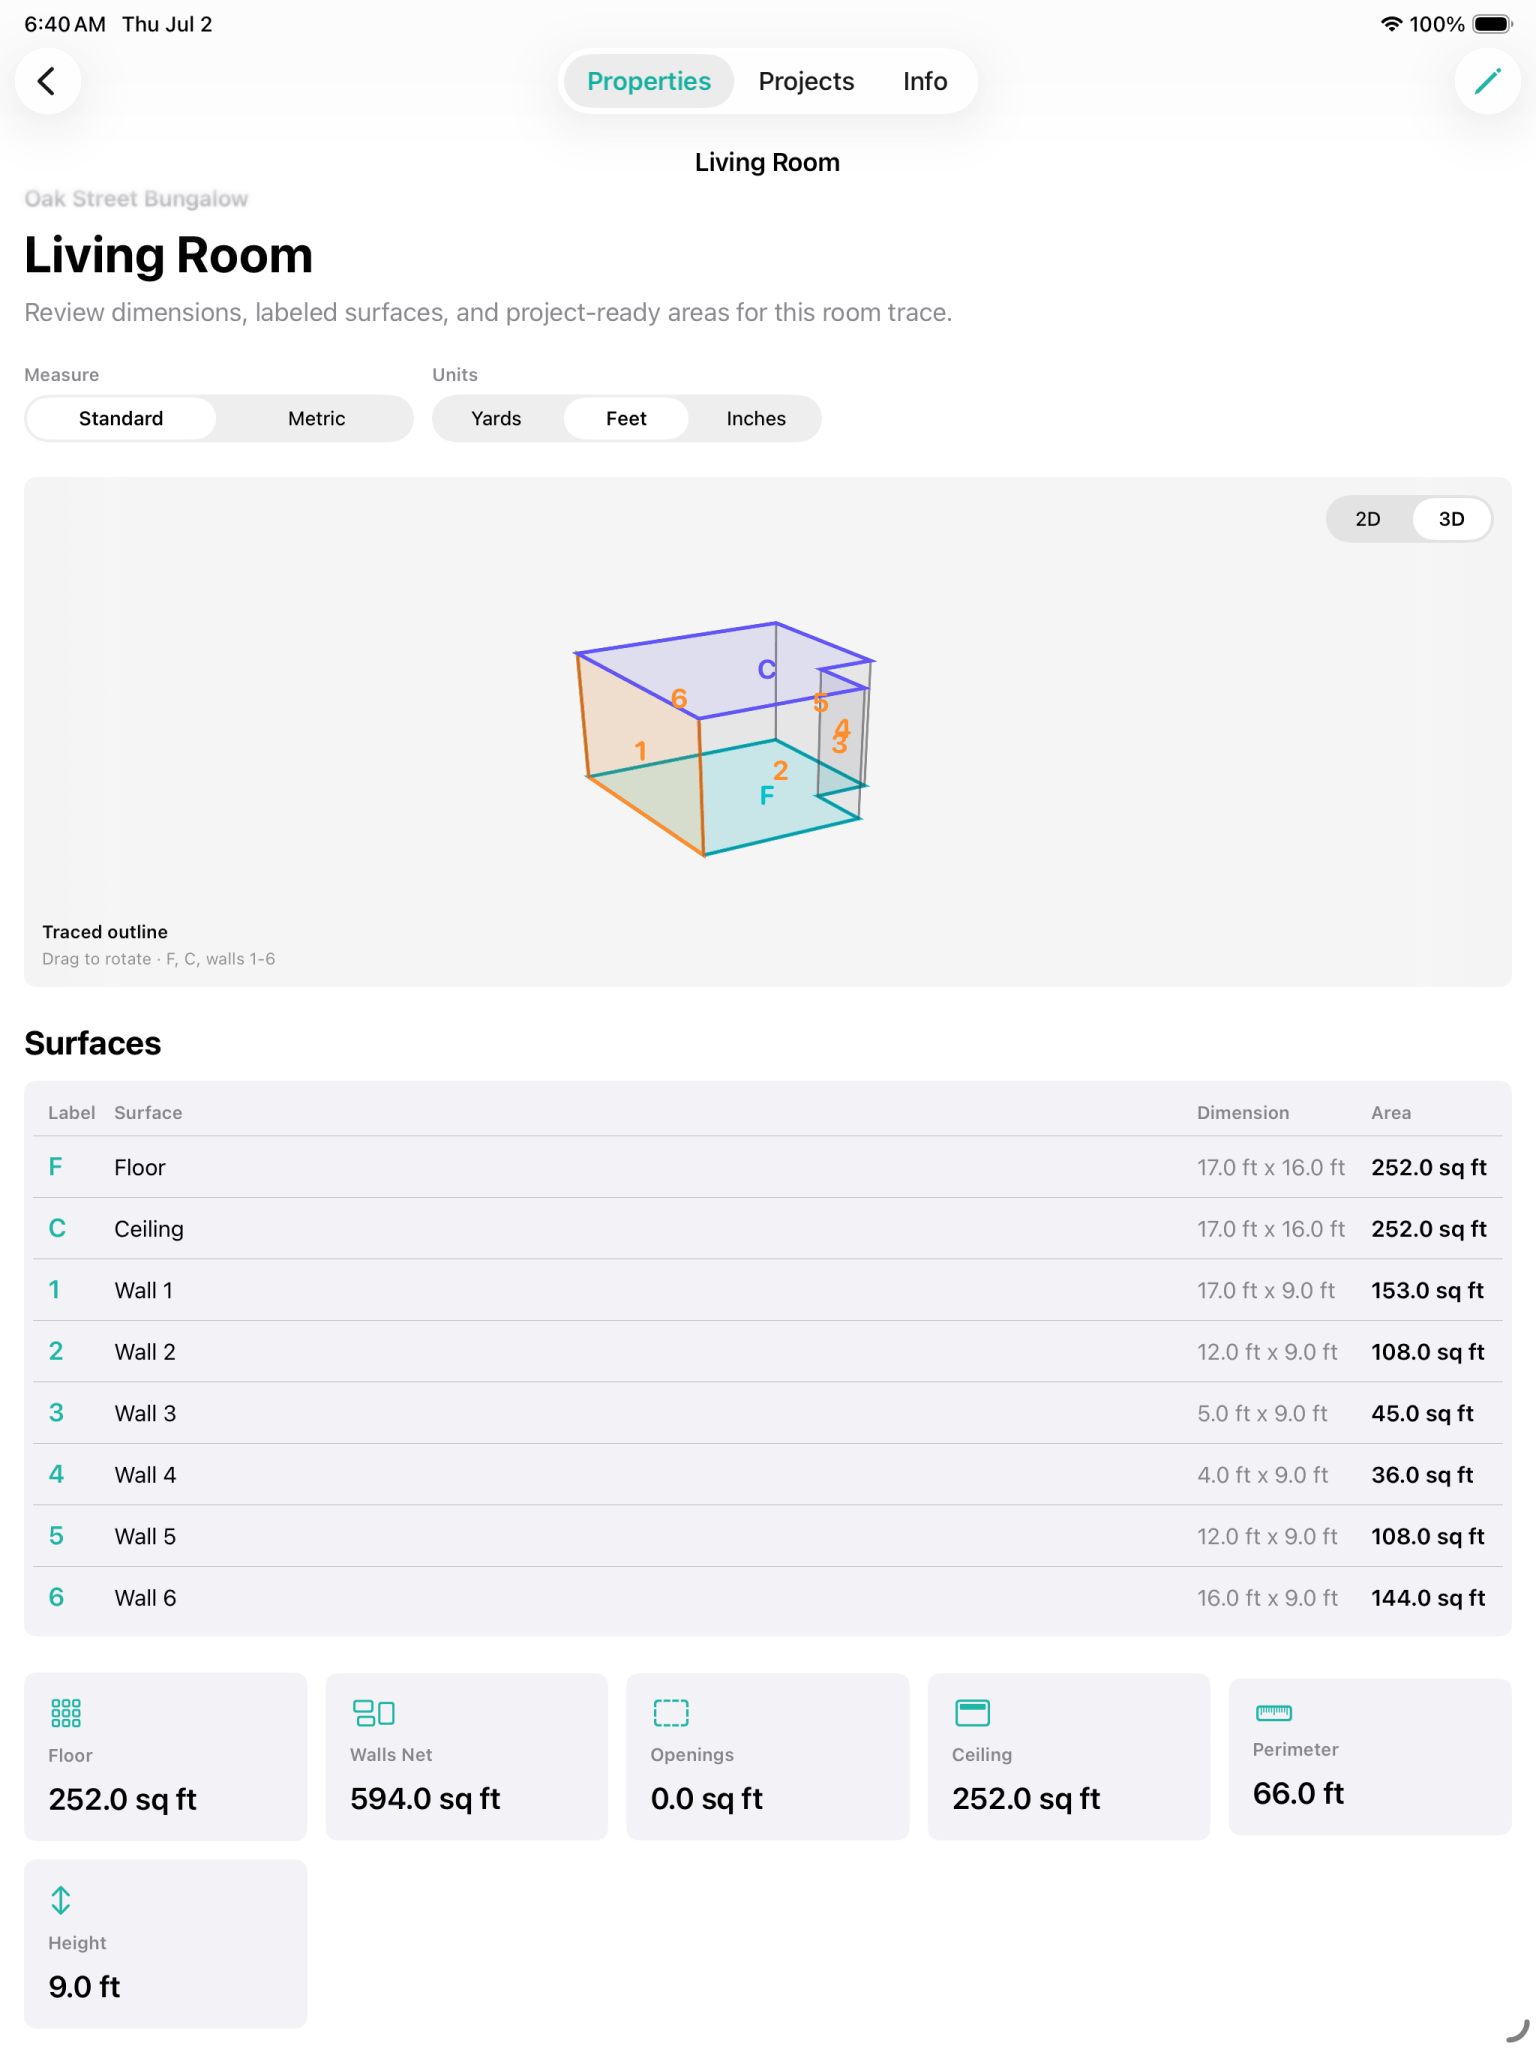Open the Info tab
This screenshot has height=2049, width=1536.
coord(925,81)
